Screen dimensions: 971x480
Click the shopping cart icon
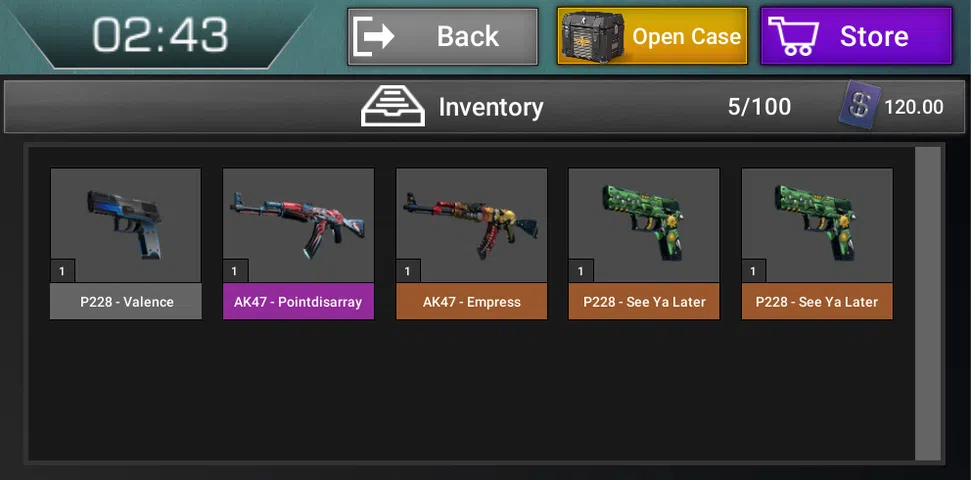point(793,36)
